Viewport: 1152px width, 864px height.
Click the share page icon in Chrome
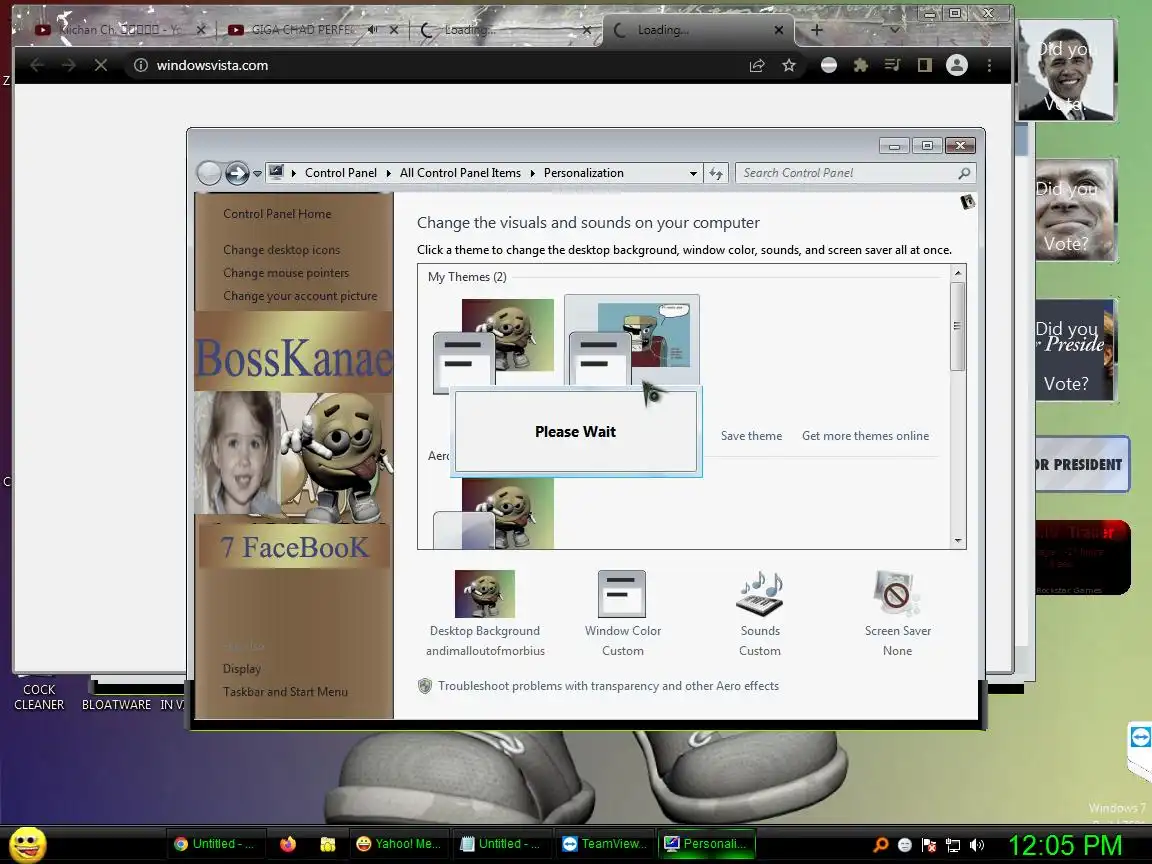757,65
